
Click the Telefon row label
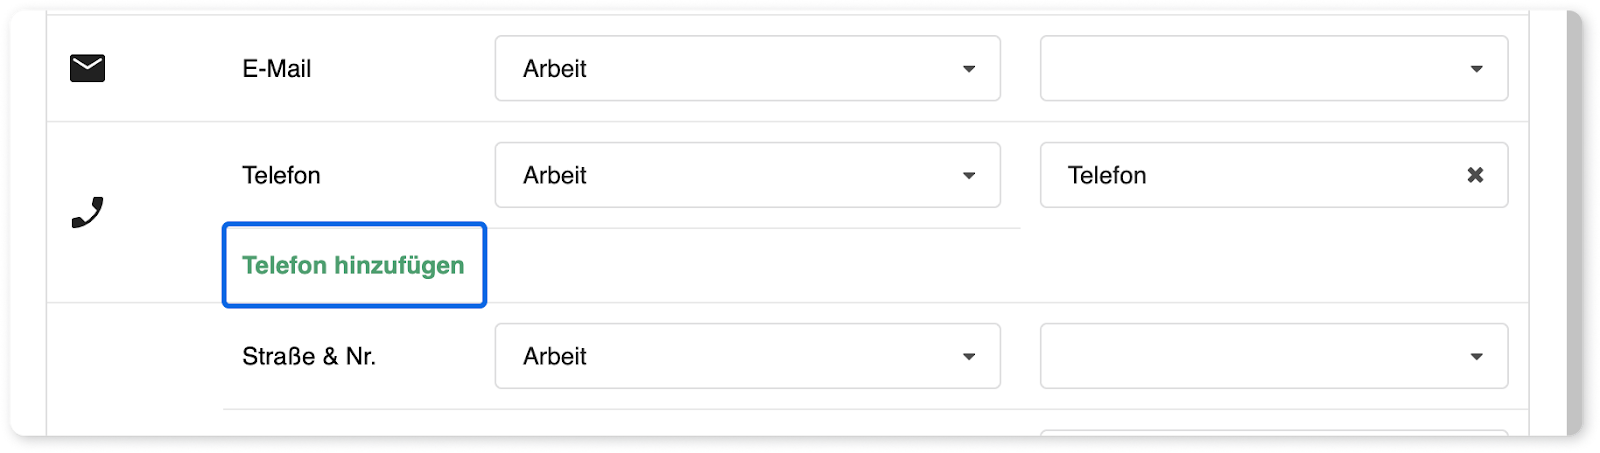click(x=281, y=175)
